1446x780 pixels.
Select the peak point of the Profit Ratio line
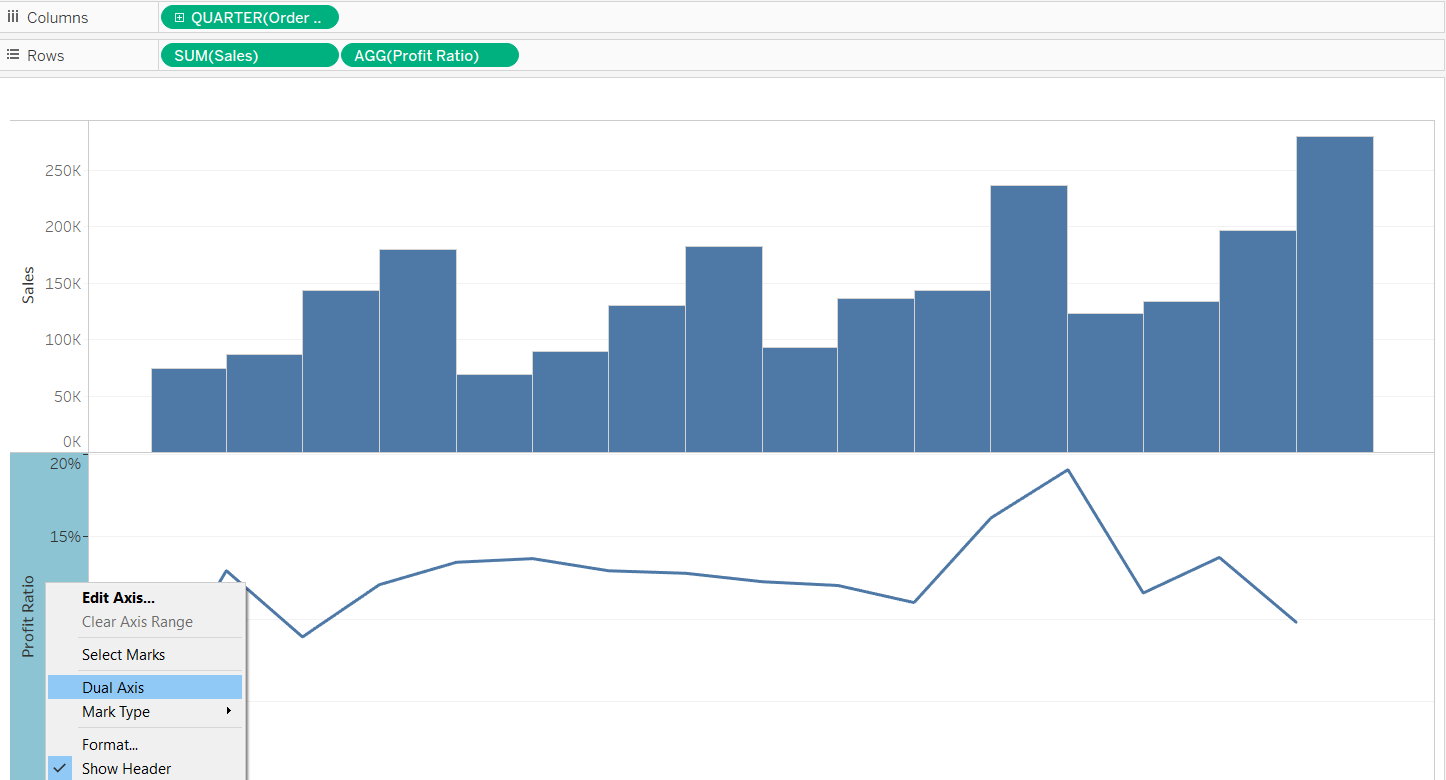[x=1068, y=470]
